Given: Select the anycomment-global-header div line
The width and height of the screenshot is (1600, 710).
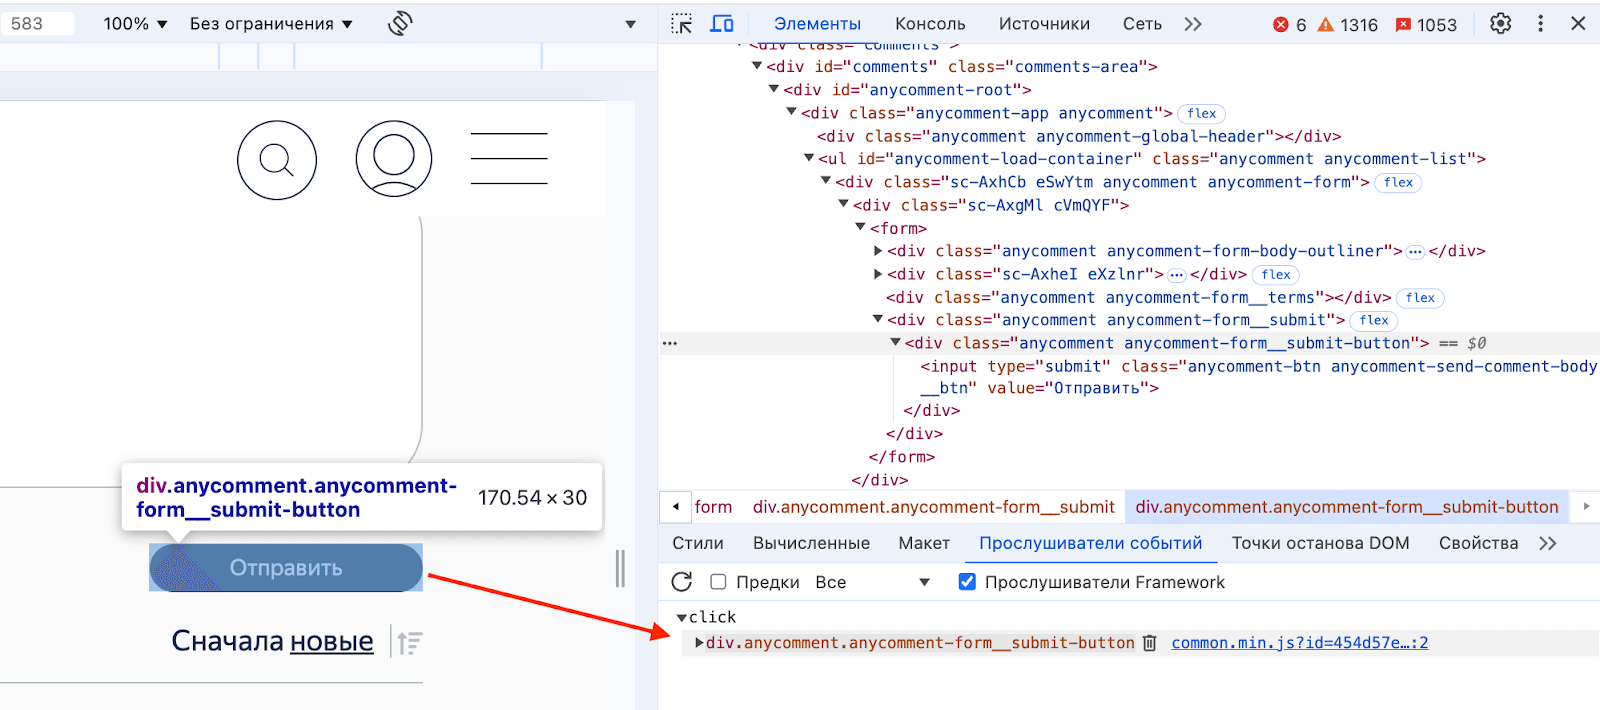Looking at the screenshot, I should tap(1079, 136).
